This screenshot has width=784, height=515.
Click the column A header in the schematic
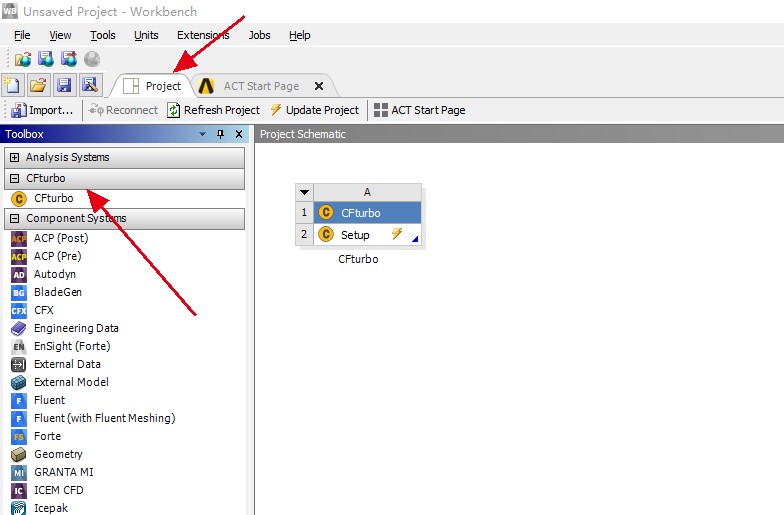click(368, 192)
